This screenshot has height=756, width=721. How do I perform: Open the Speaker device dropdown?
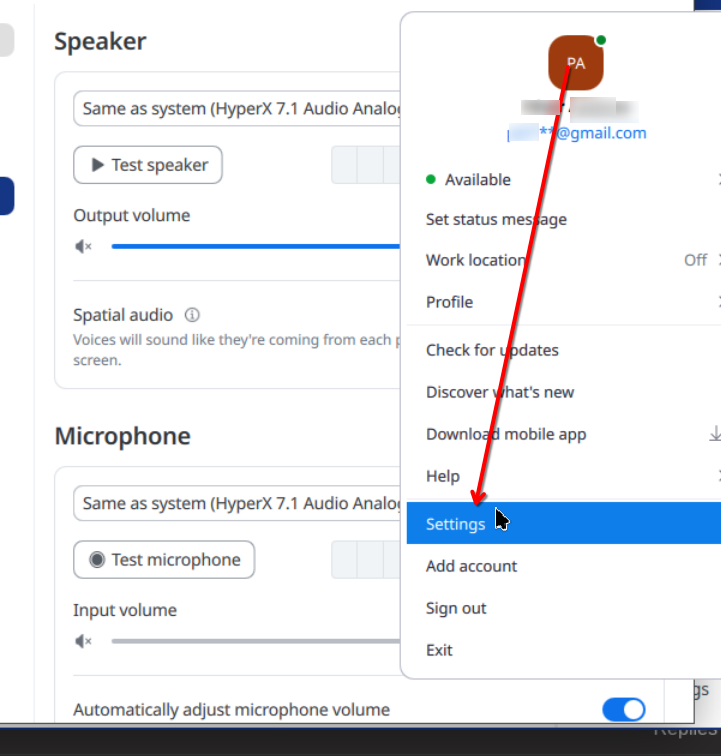click(x=238, y=108)
